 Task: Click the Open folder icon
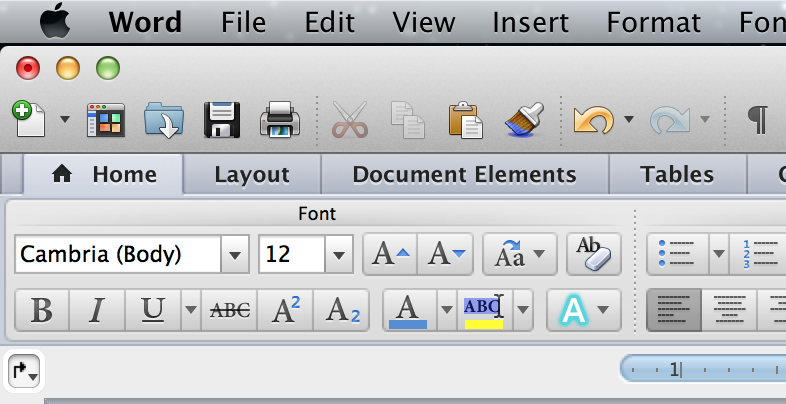click(x=164, y=120)
